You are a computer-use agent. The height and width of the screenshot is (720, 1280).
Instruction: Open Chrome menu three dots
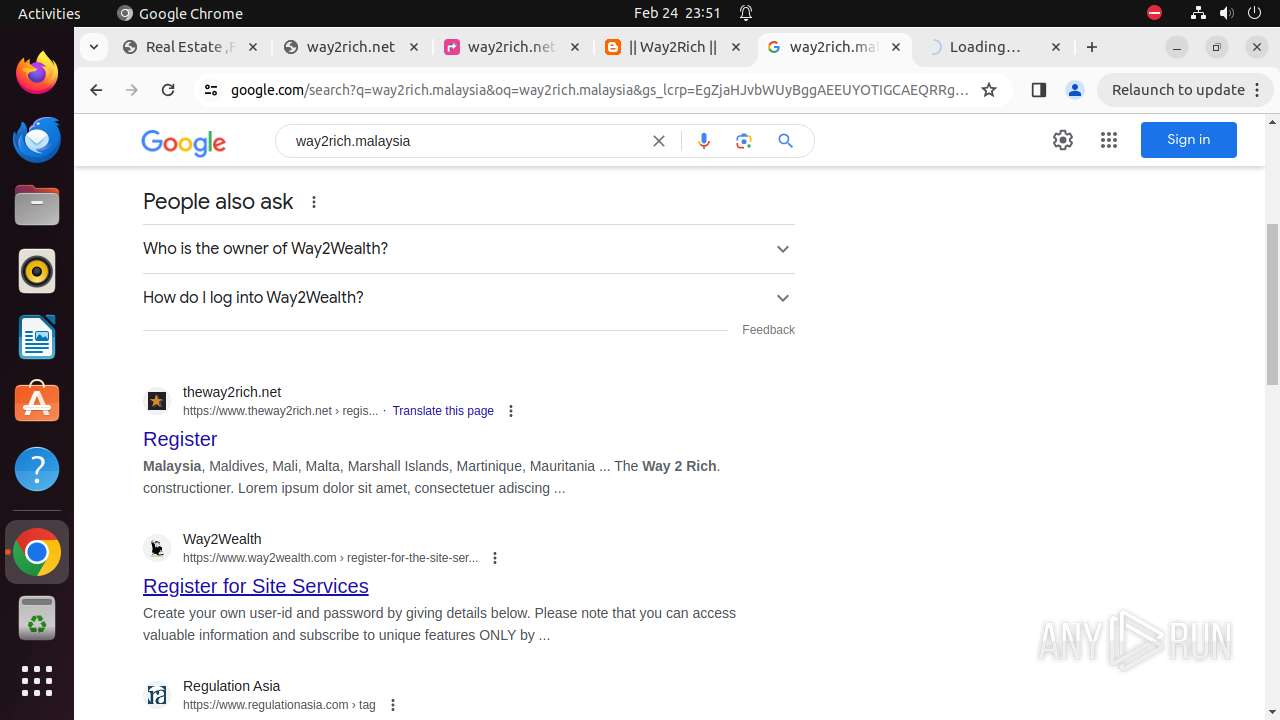click(1259, 90)
